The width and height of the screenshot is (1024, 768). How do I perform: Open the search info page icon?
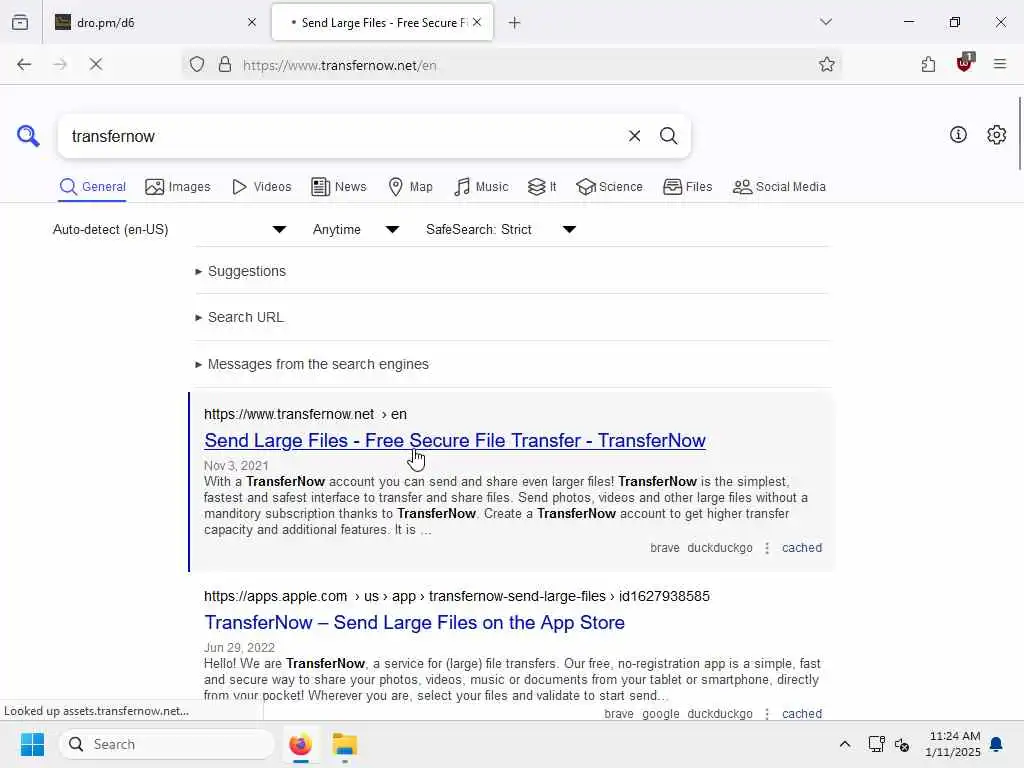pyautogui.click(x=958, y=135)
